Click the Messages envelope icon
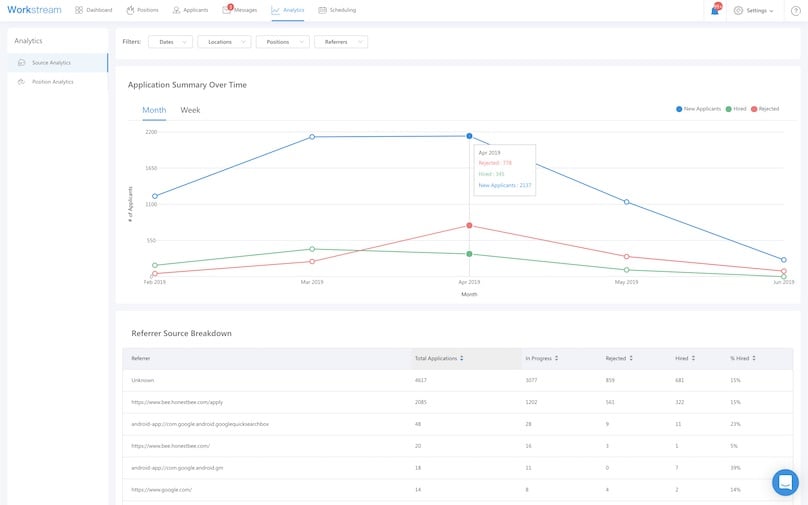 point(227,10)
